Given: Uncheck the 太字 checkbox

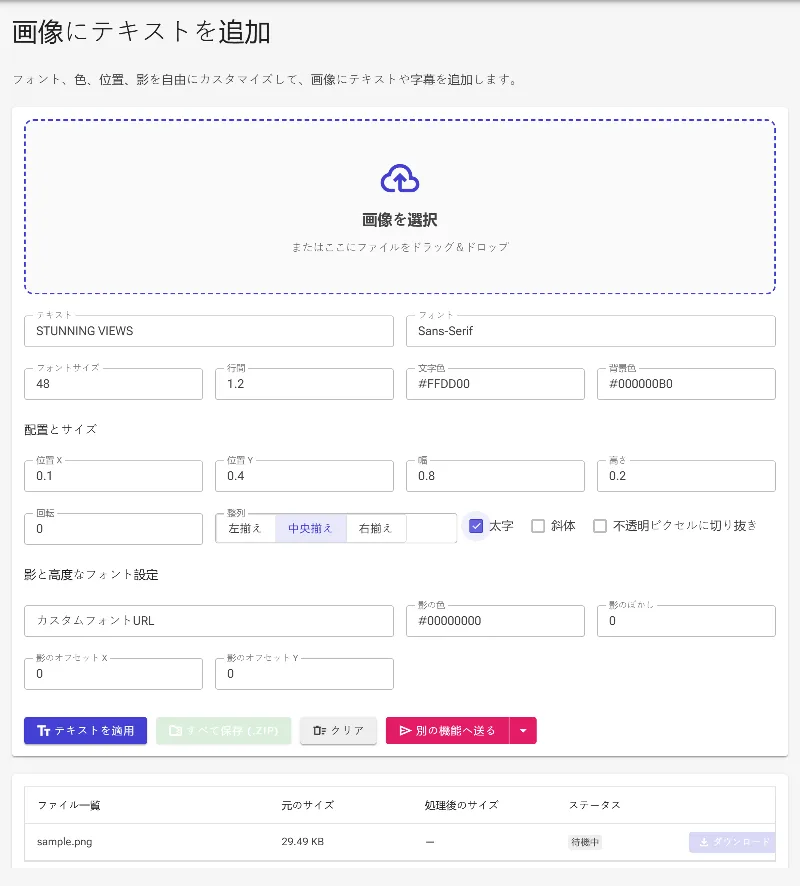Looking at the screenshot, I should click(x=476, y=526).
